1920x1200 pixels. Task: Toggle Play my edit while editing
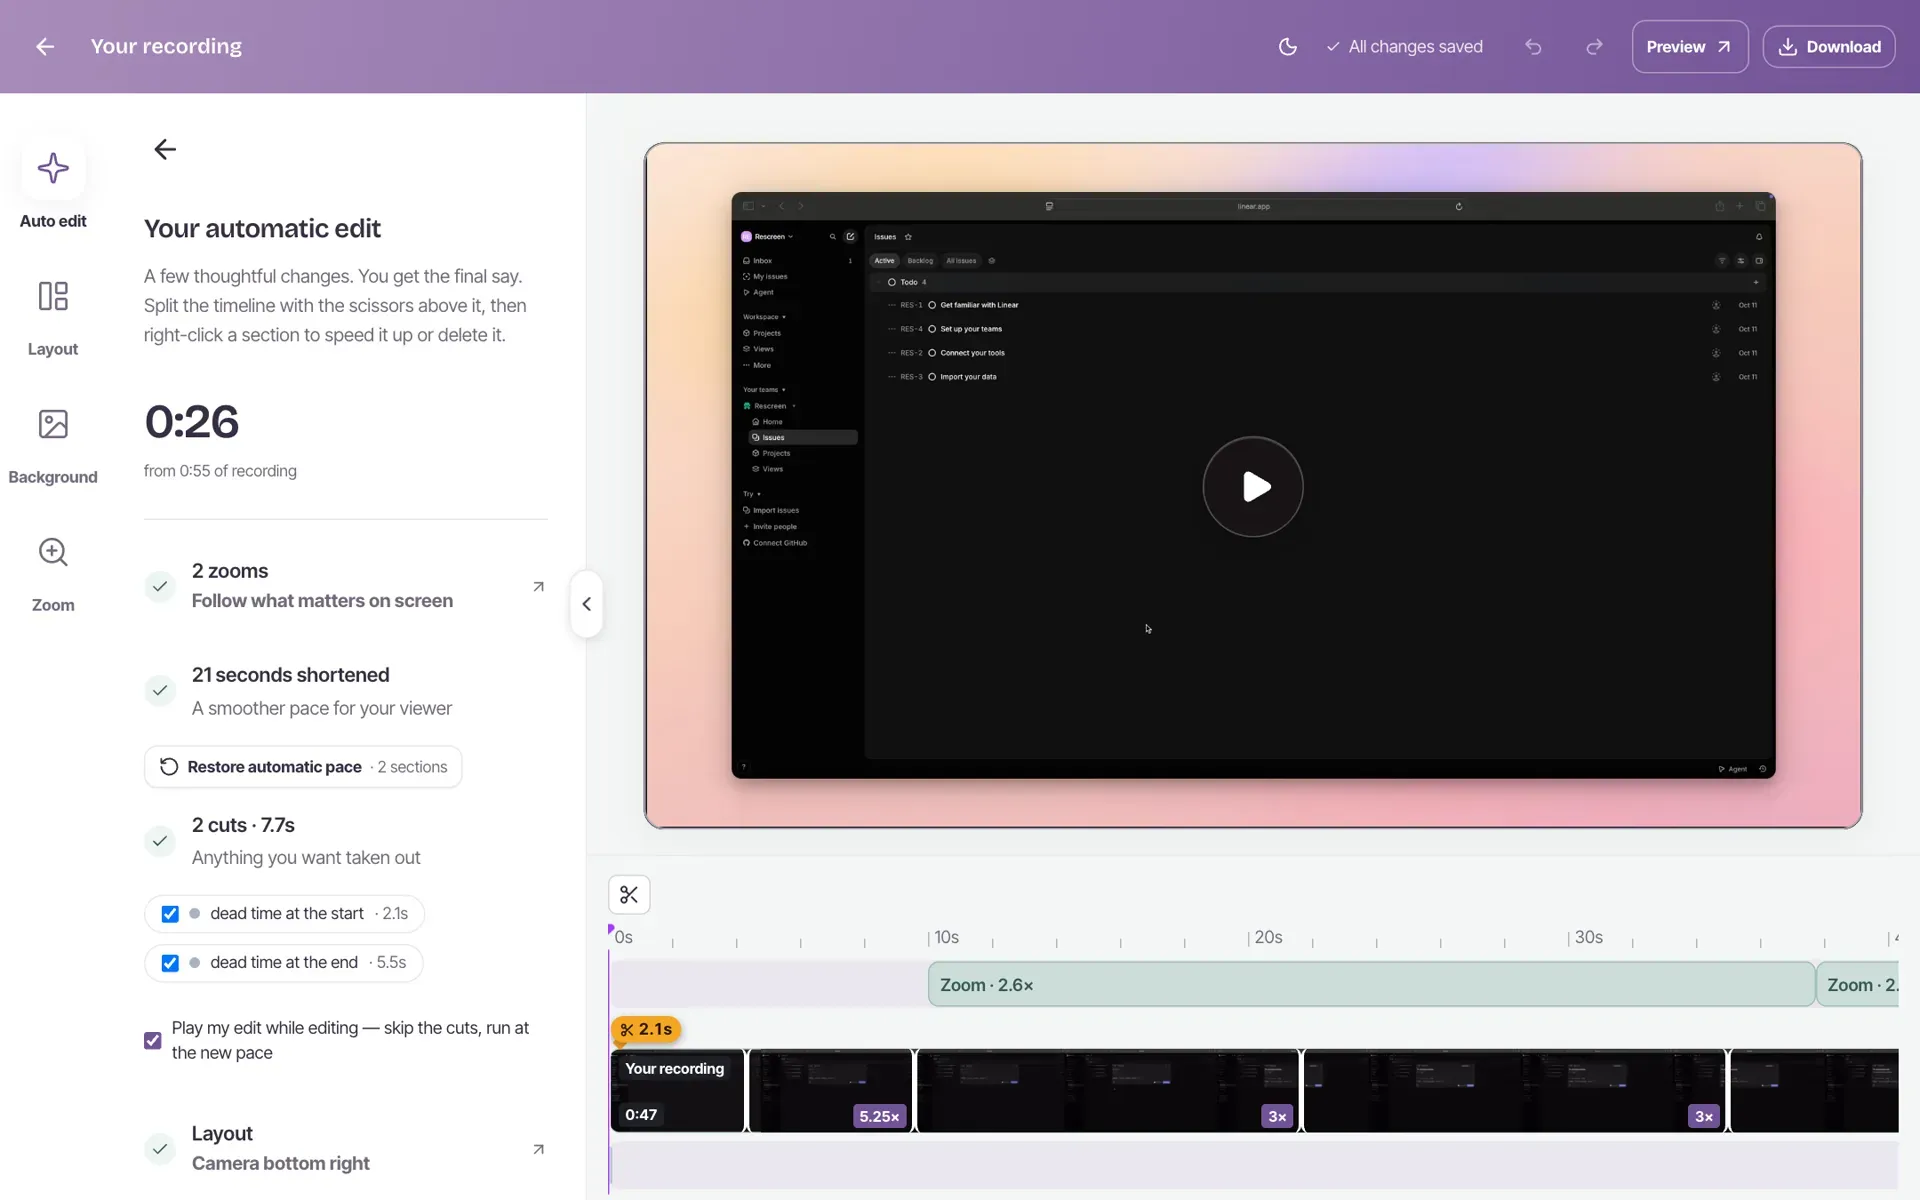[153, 1040]
